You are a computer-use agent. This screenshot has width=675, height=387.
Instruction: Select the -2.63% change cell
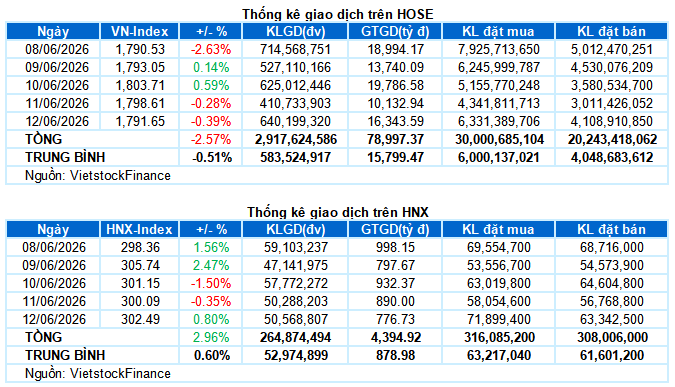pyautogui.click(x=211, y=50)
